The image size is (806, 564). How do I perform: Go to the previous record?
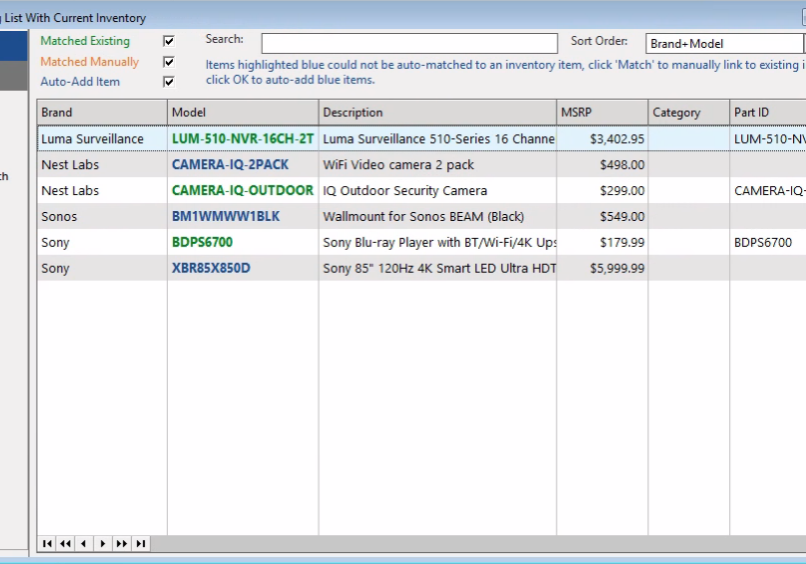click(x=84, y=543)
